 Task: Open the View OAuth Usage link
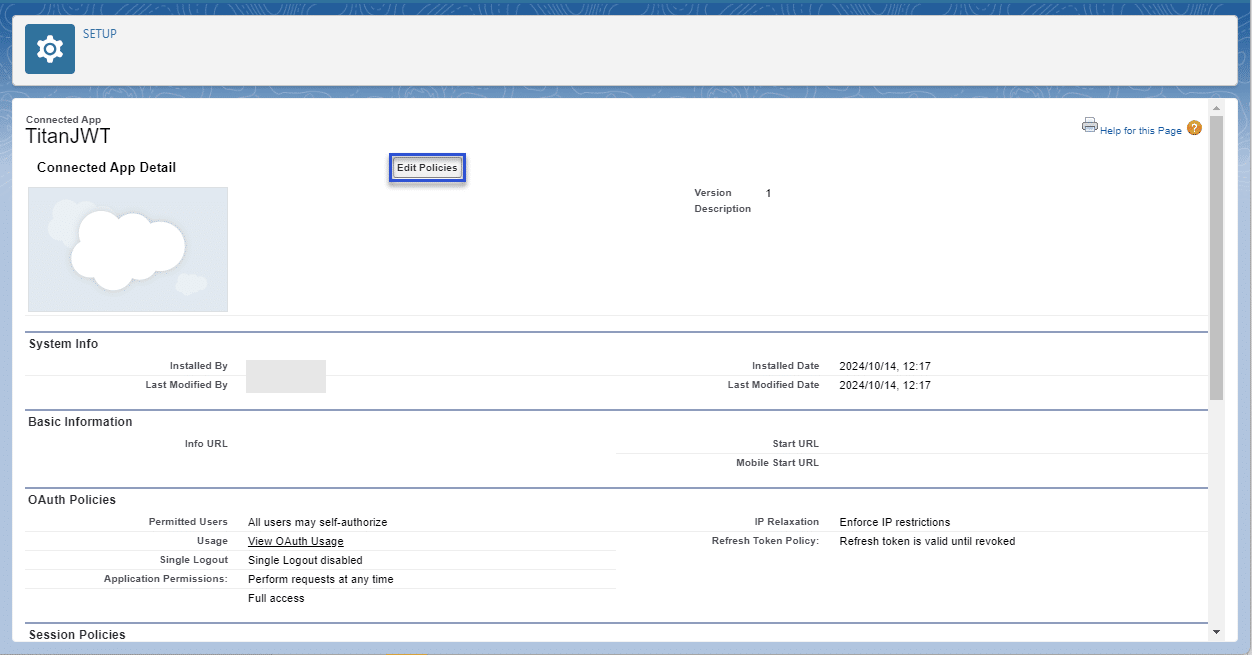click(295, 541)
